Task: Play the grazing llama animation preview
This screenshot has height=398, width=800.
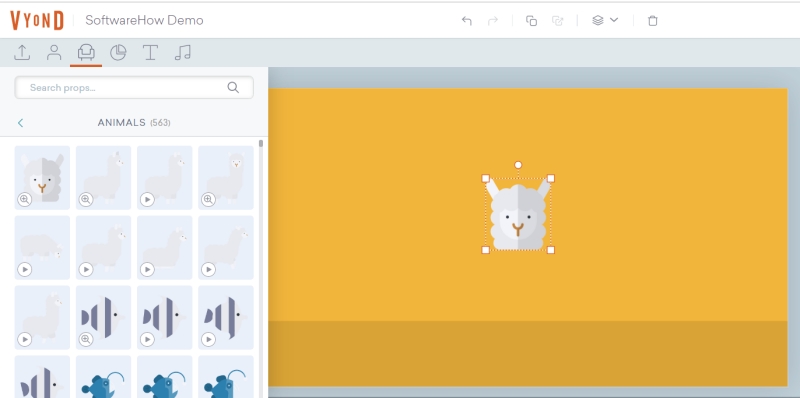Action: [24, 269]
